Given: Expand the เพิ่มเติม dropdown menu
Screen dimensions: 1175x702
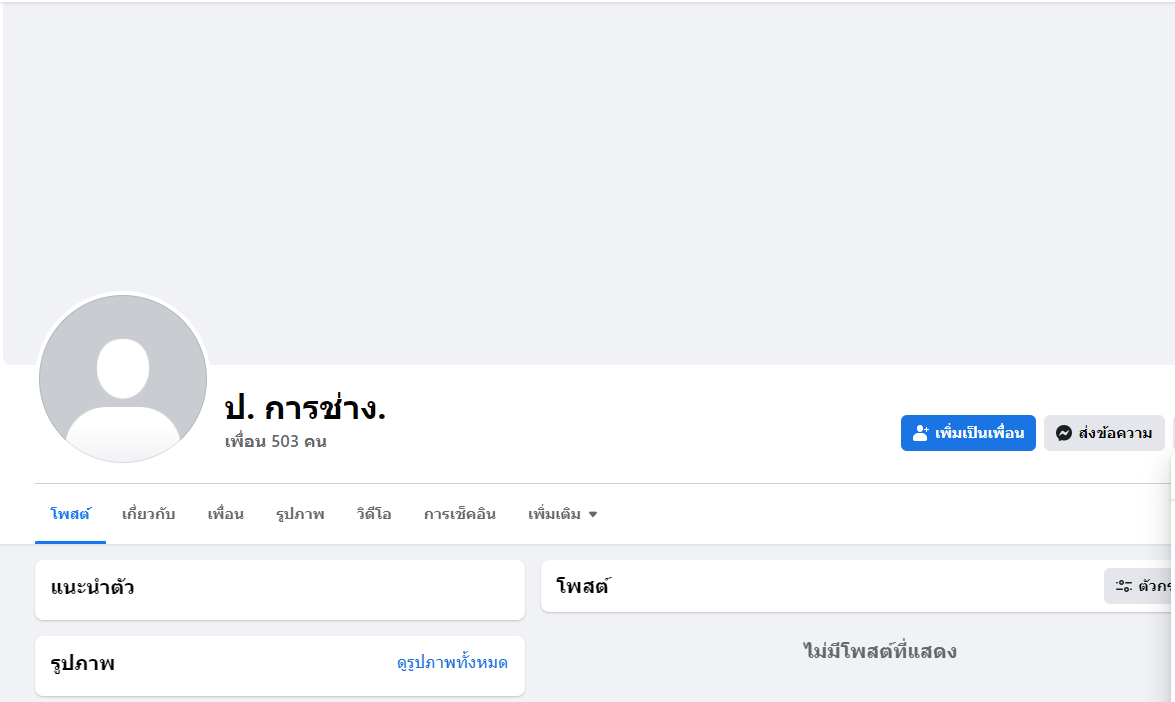Looking at the screenshot, I should pyautogui.click(x=562, y=514).
